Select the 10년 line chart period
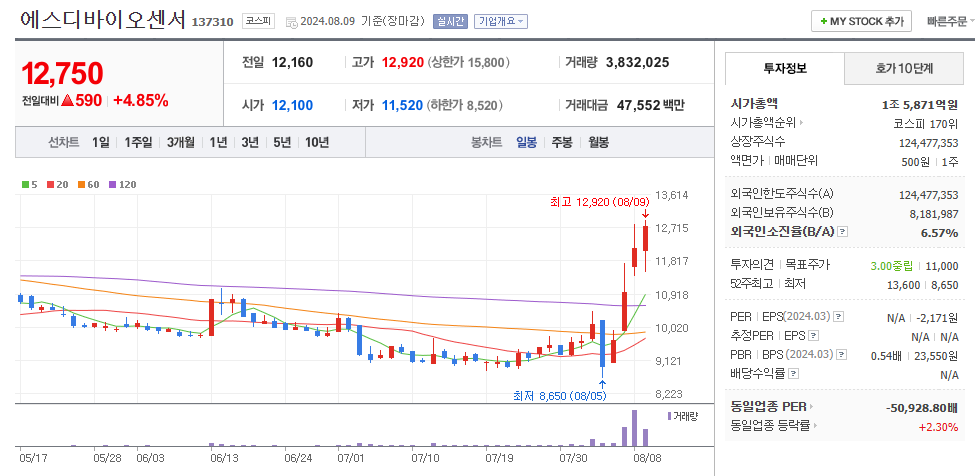 tap(317, 142)
